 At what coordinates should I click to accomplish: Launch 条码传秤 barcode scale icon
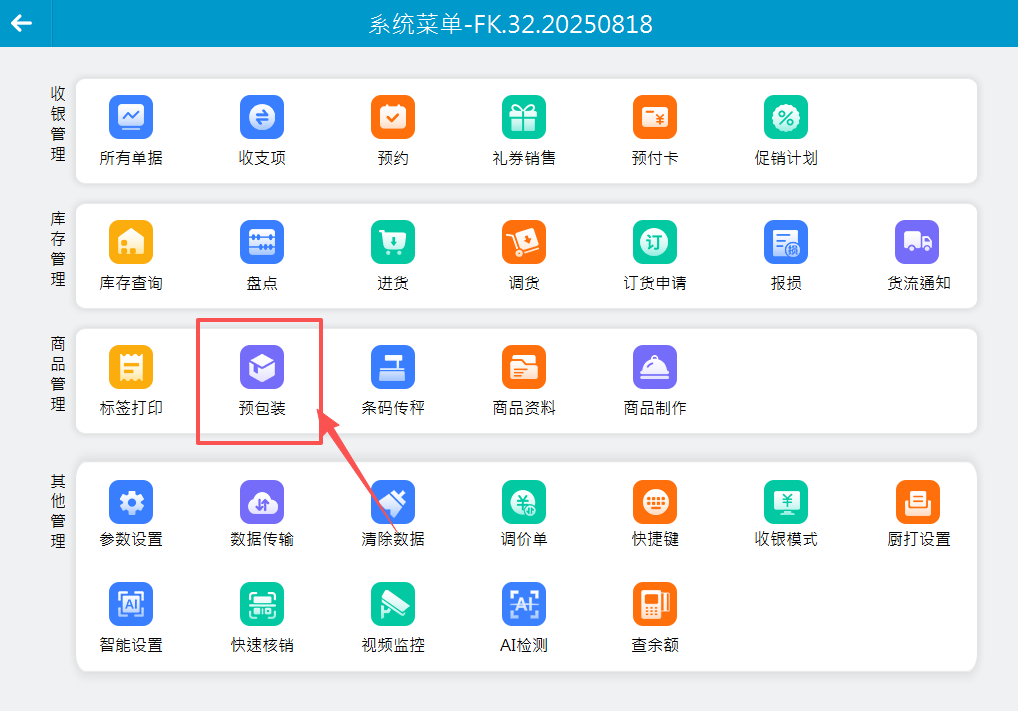click(x=393, y=368)
